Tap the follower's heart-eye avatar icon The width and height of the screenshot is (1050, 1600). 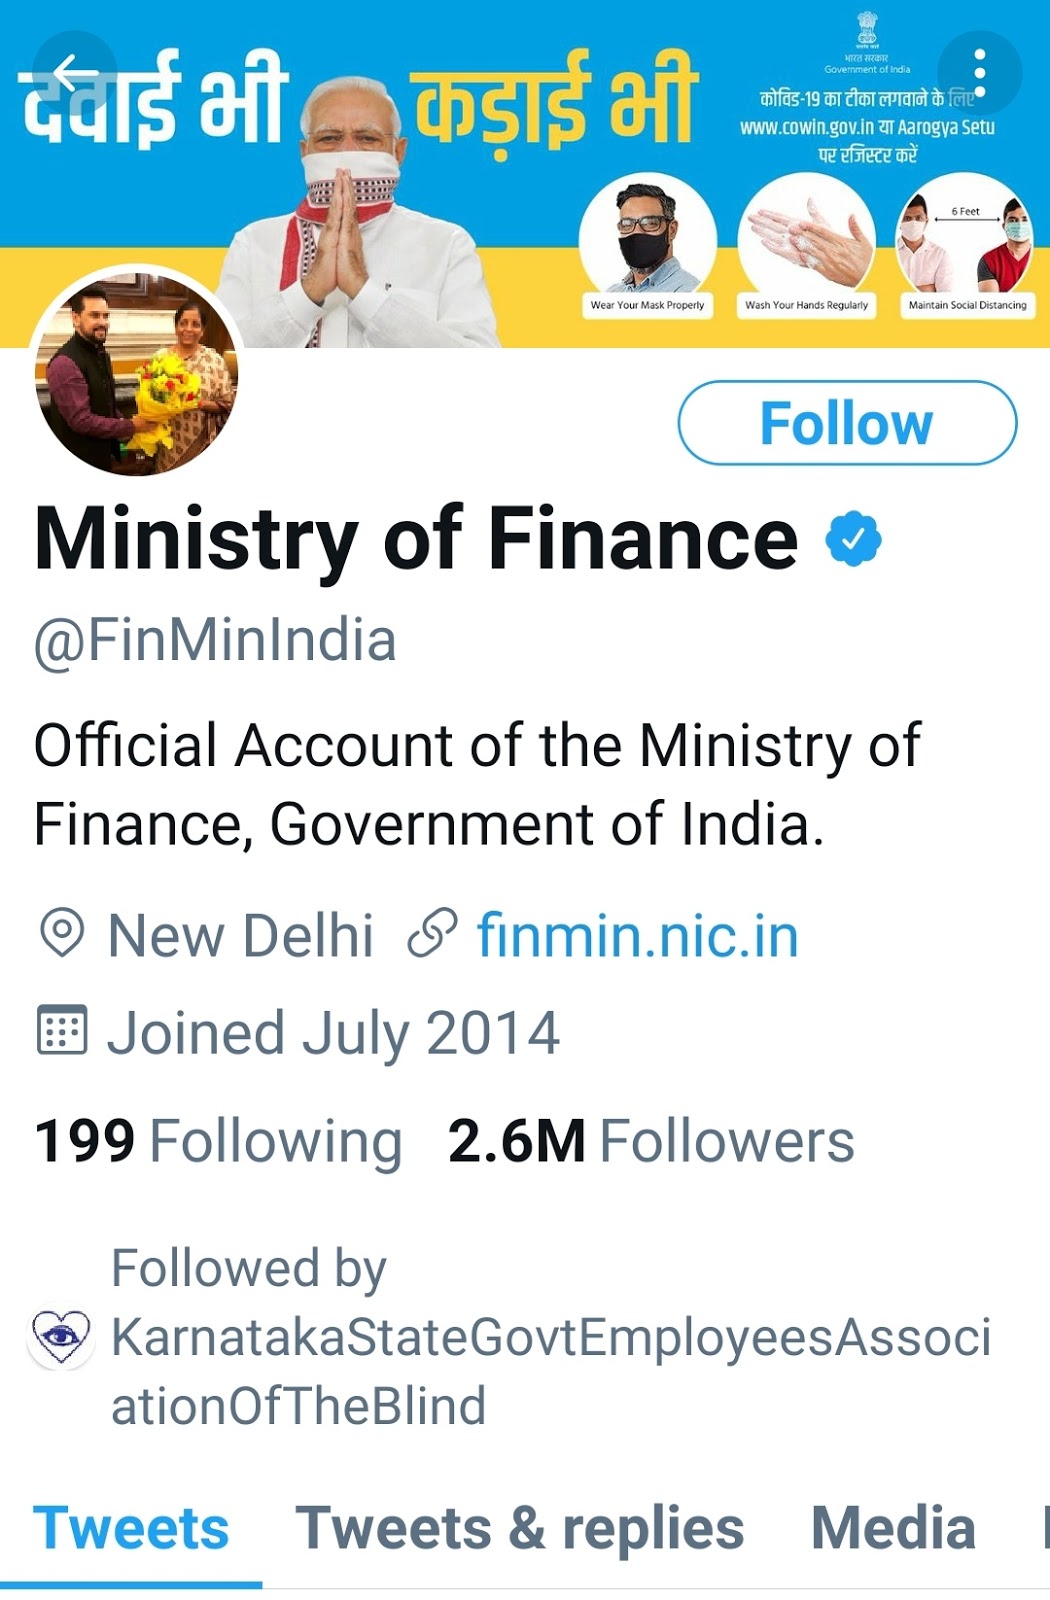pos(61,1337)
